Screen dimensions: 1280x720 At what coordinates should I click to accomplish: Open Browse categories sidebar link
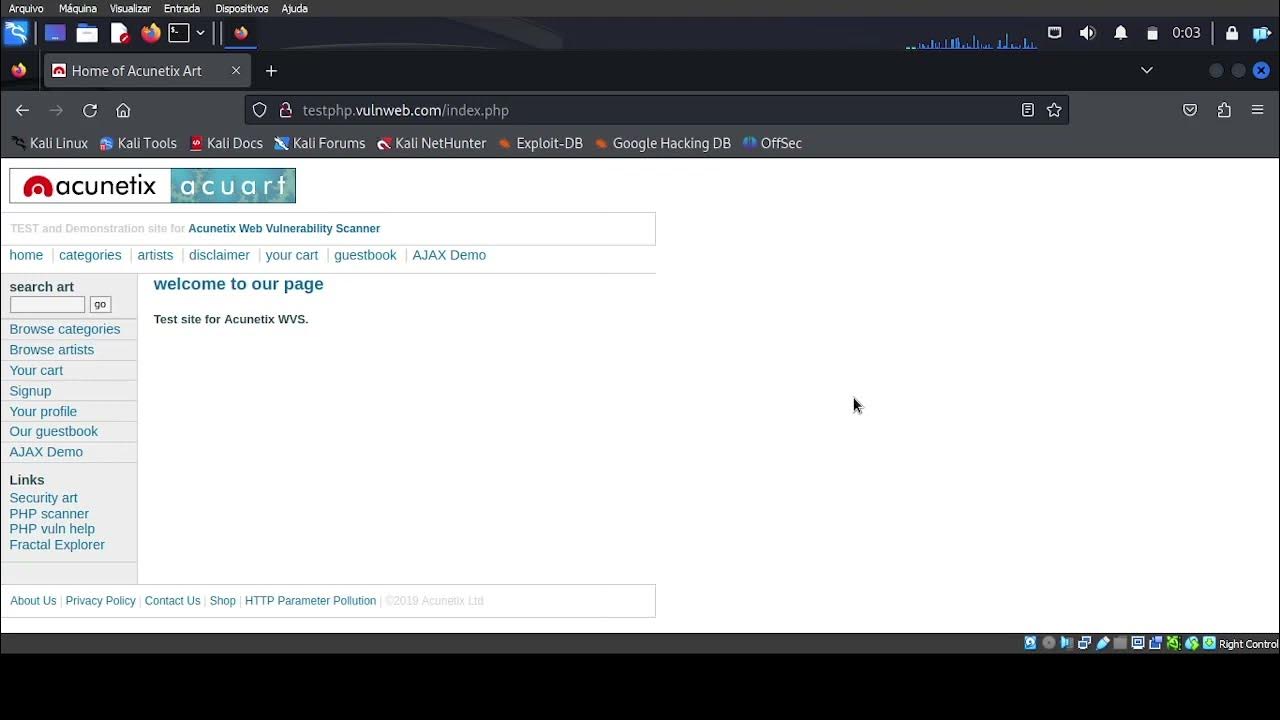click(65, 329)
